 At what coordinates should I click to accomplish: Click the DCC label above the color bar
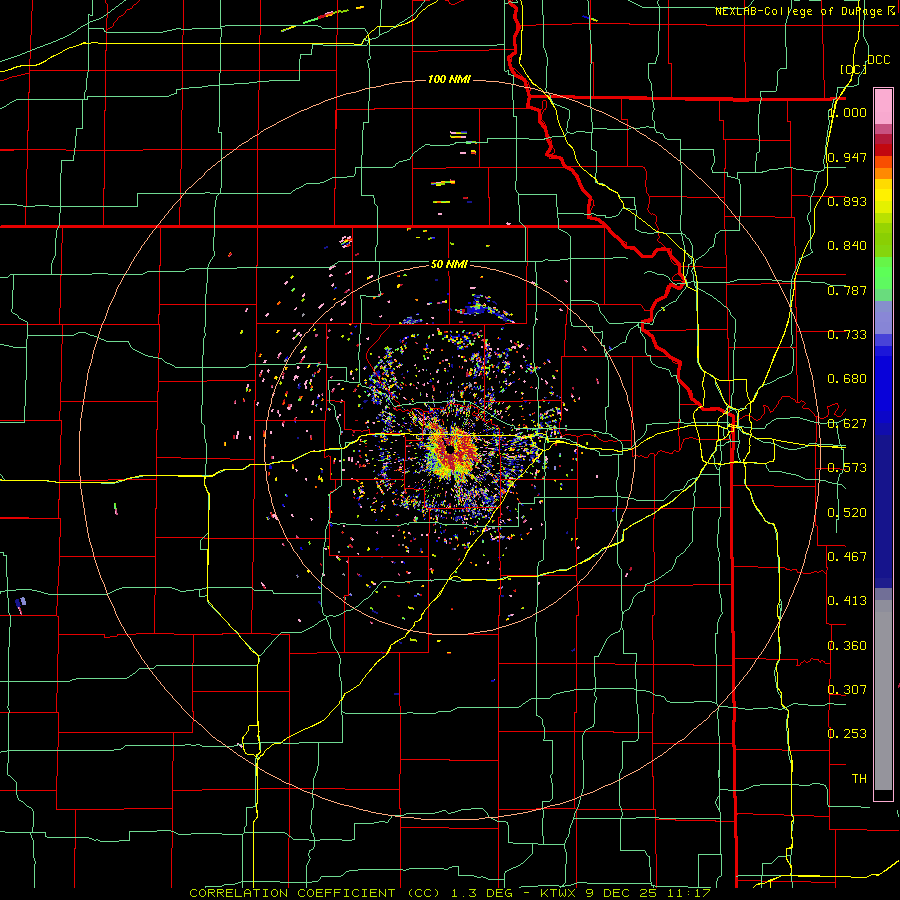pos(878,60)
